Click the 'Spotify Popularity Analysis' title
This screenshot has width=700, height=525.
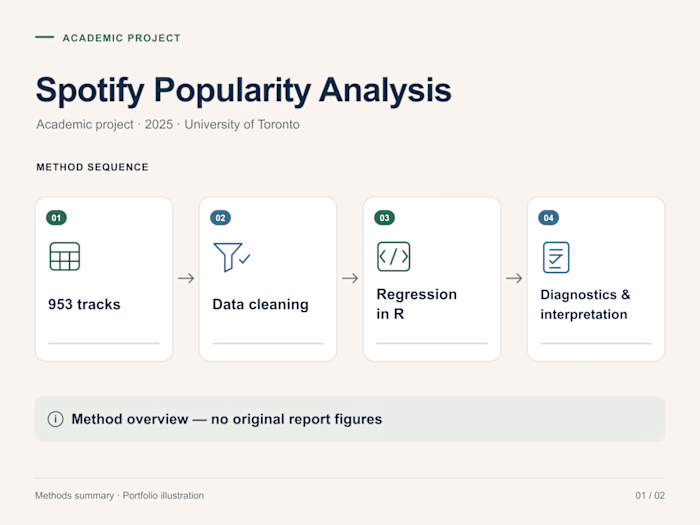coord(244,91)
